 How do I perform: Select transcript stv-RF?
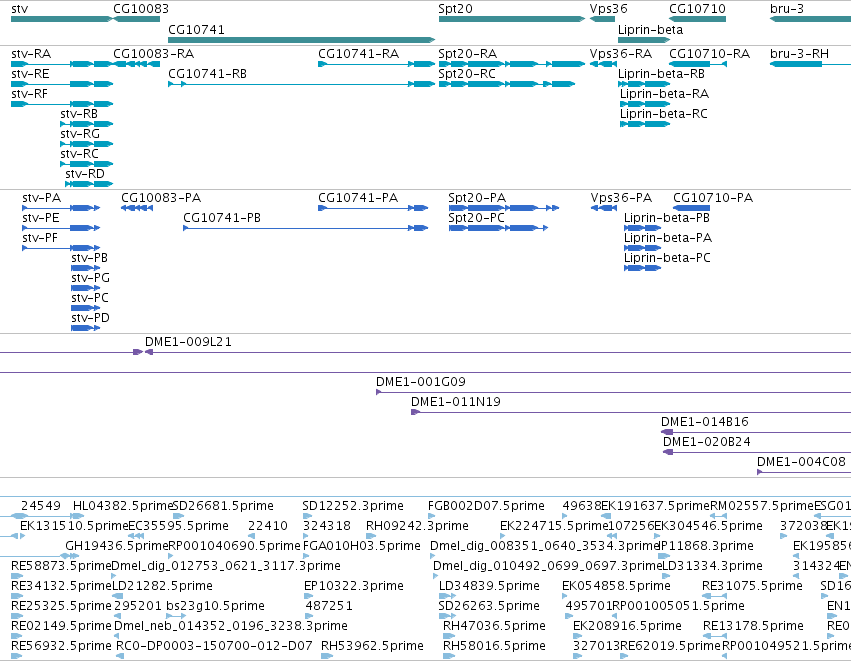pos(62,104)
